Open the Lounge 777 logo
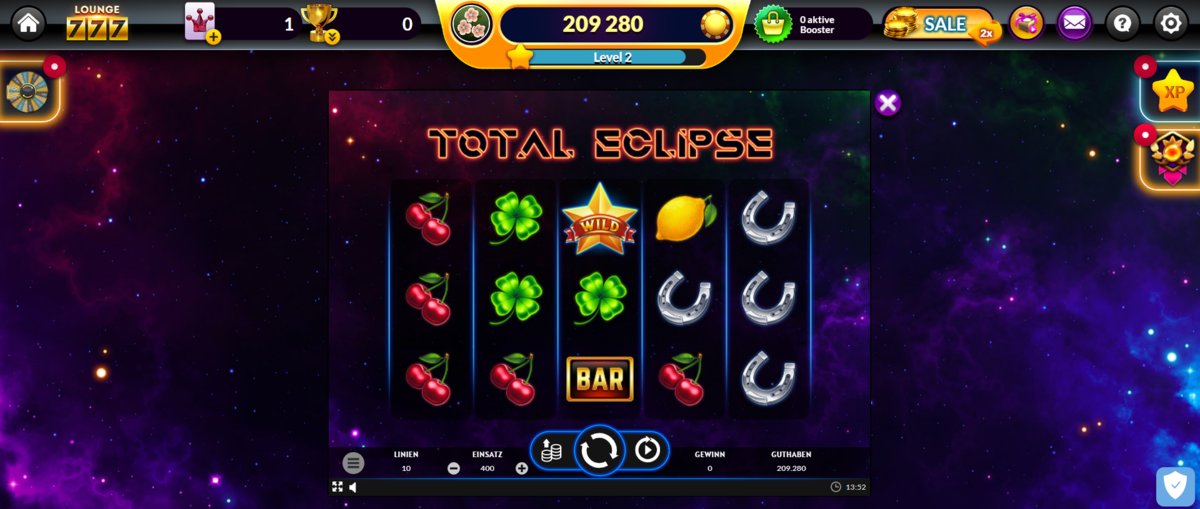Image resolution: width=1200 pixels, height=509 pixels. [x=97, y=23]
